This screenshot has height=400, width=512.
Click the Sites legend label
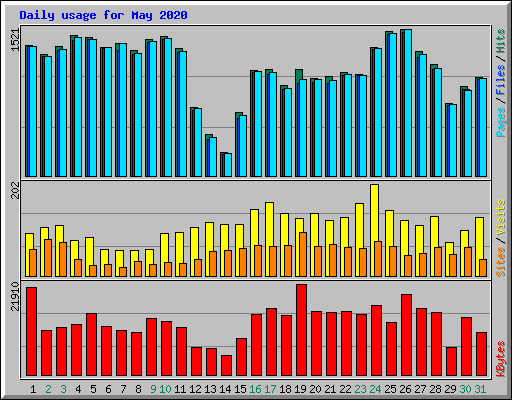500,262
